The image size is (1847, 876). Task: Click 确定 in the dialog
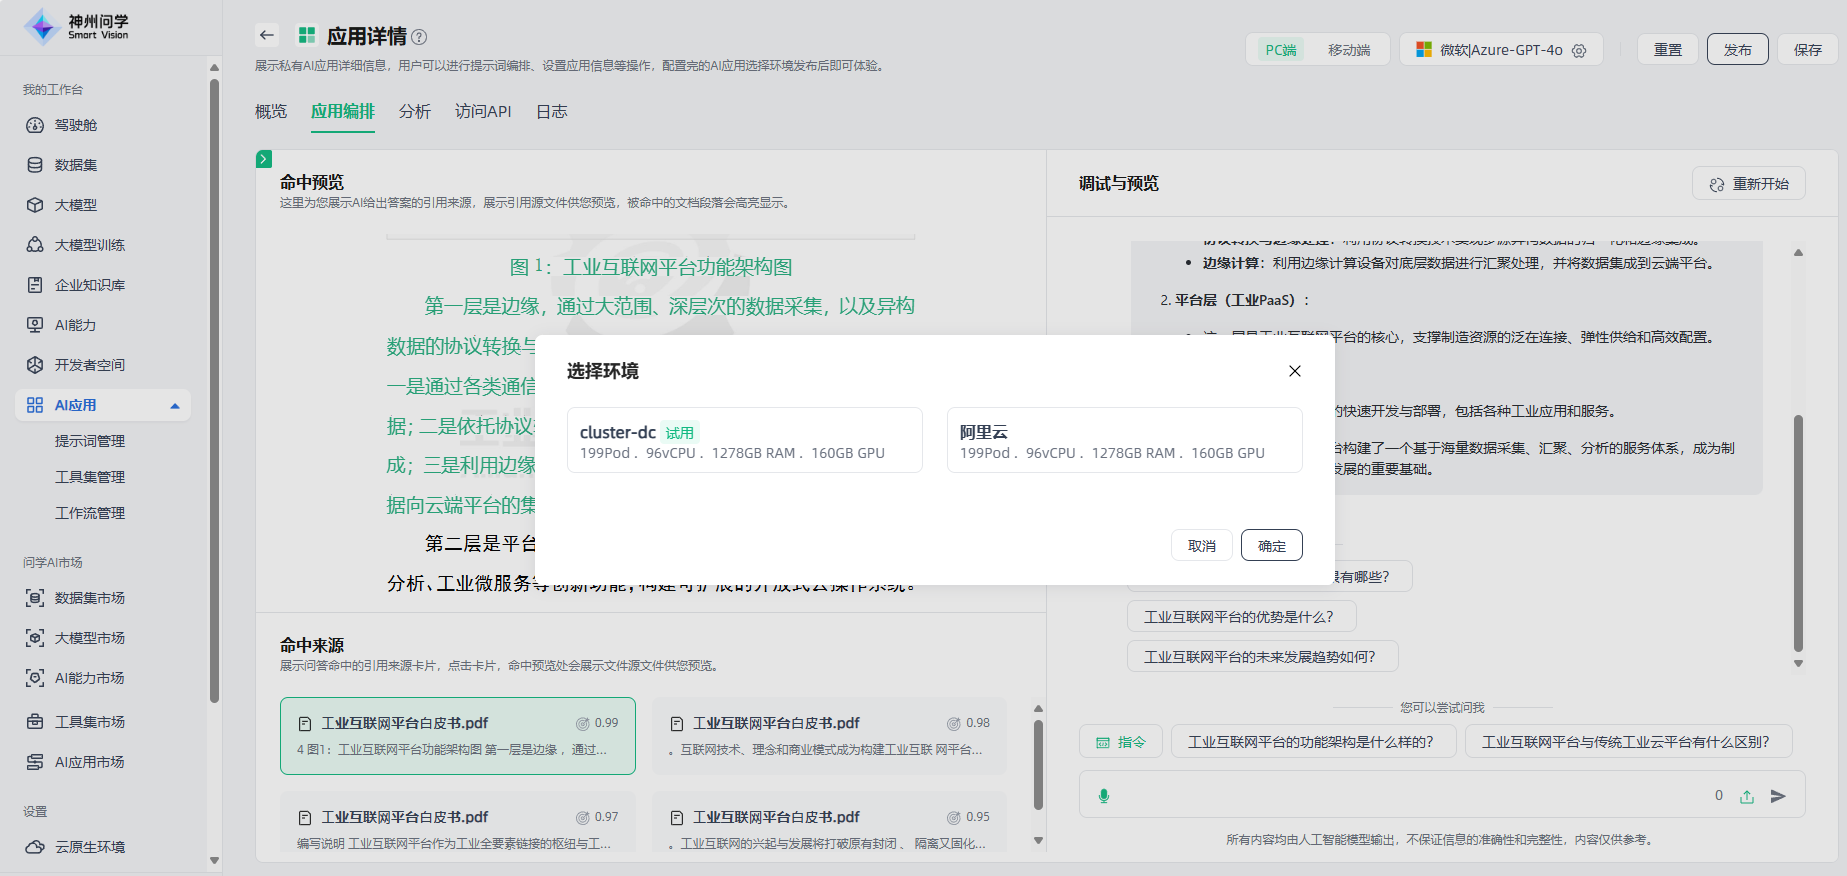pyautogui.click(x=1272, y=546)
